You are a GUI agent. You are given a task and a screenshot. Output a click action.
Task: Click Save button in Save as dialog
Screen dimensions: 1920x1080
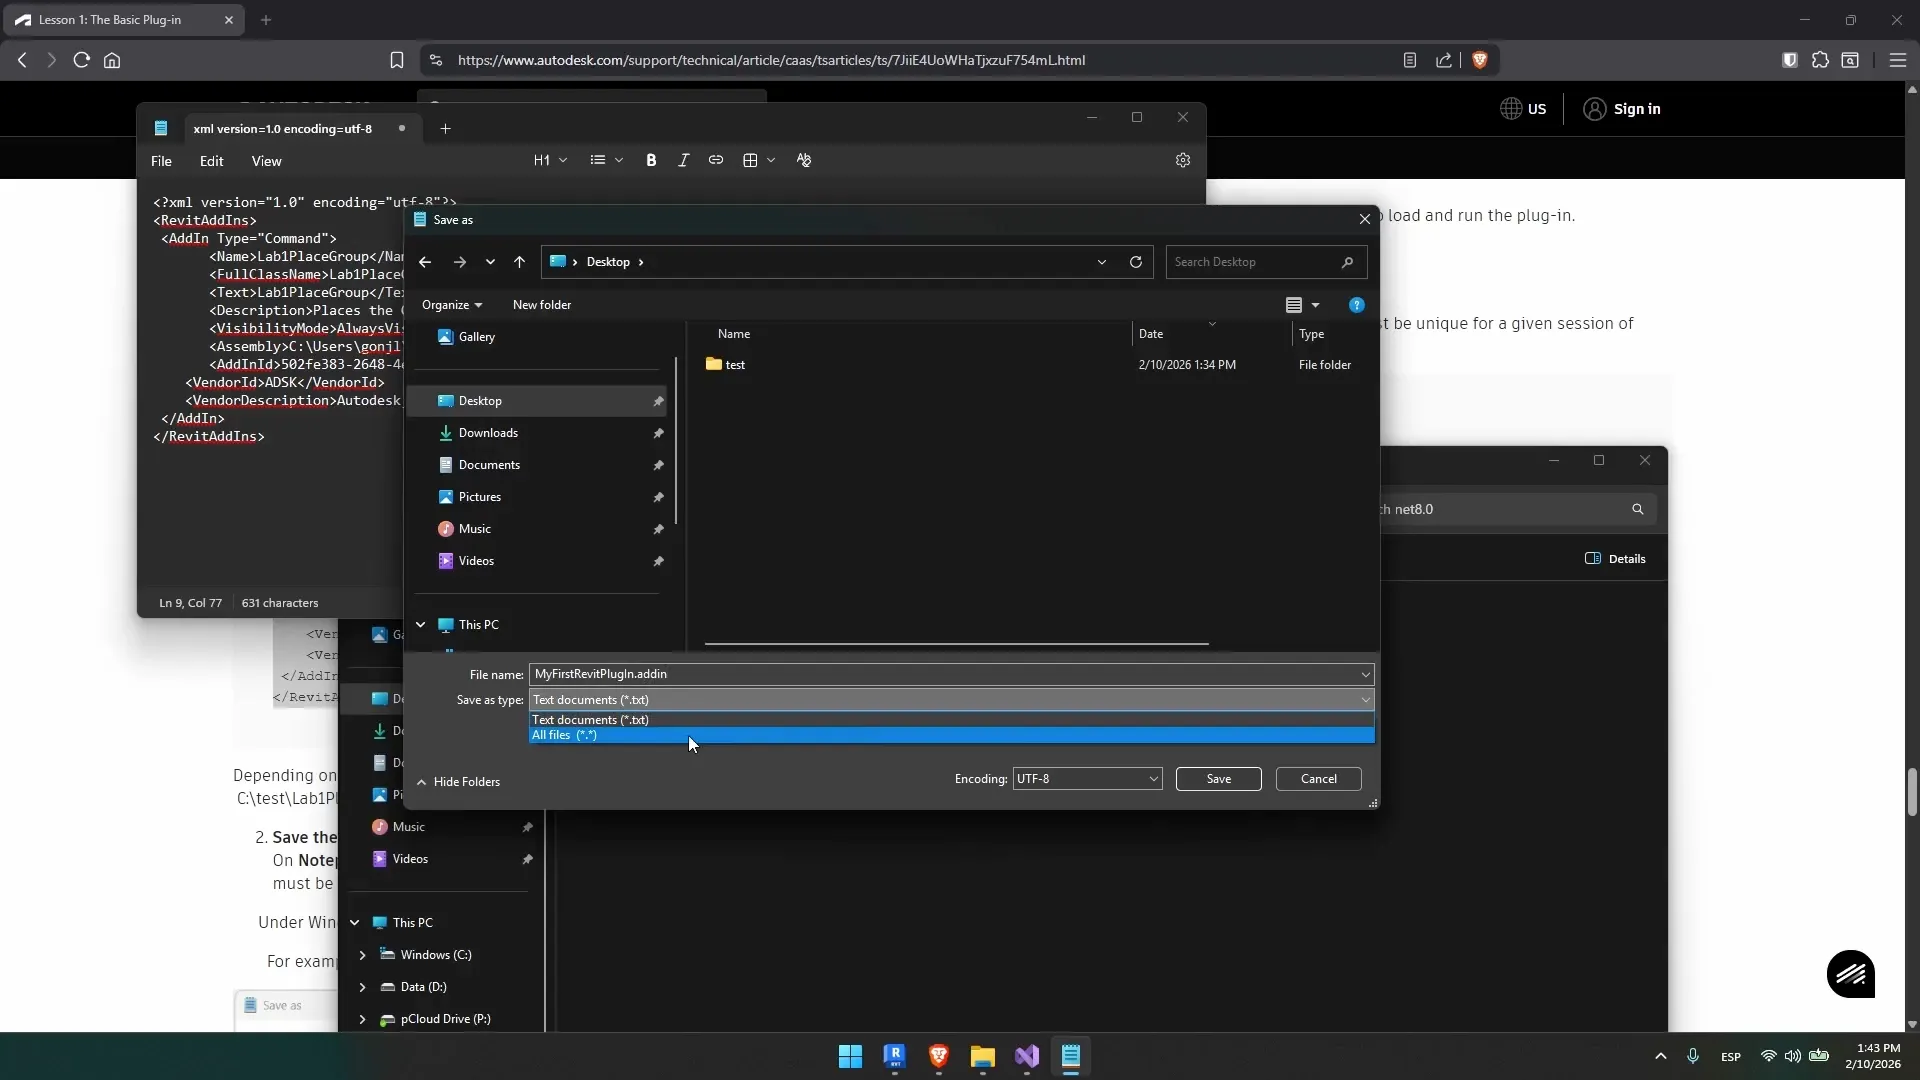(x=1218, y=779)
